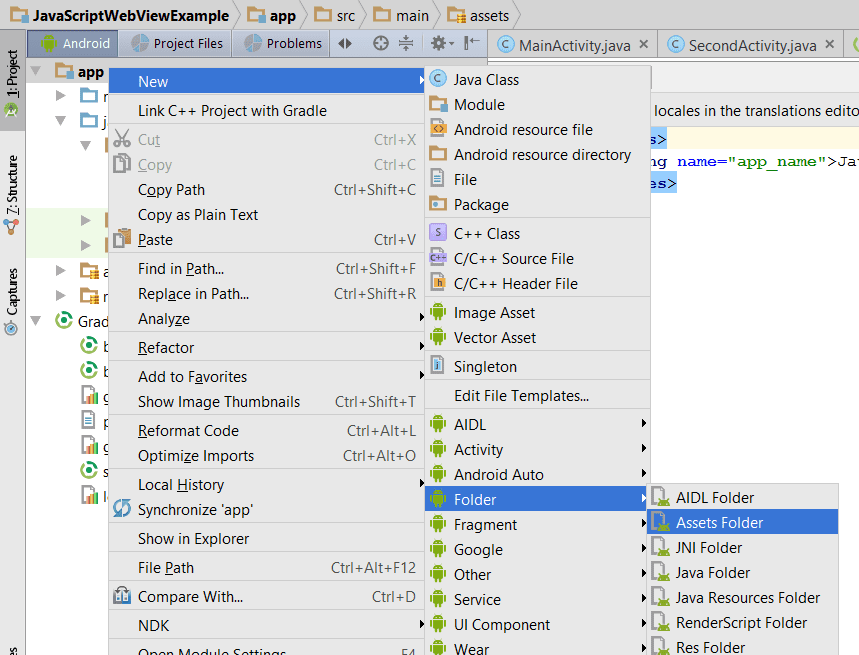The image size is (859, 655).
Task: Create a new Java Class
Action: coord(537,80)
